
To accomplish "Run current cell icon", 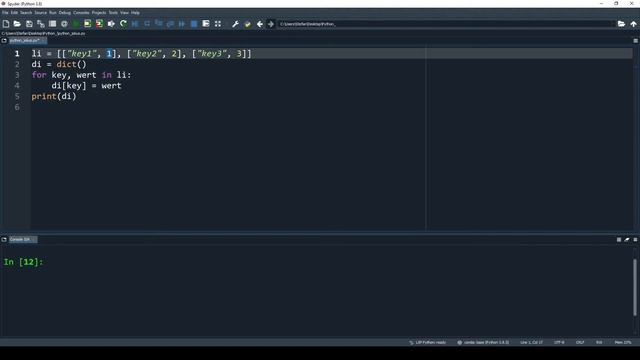I will 87,24.
